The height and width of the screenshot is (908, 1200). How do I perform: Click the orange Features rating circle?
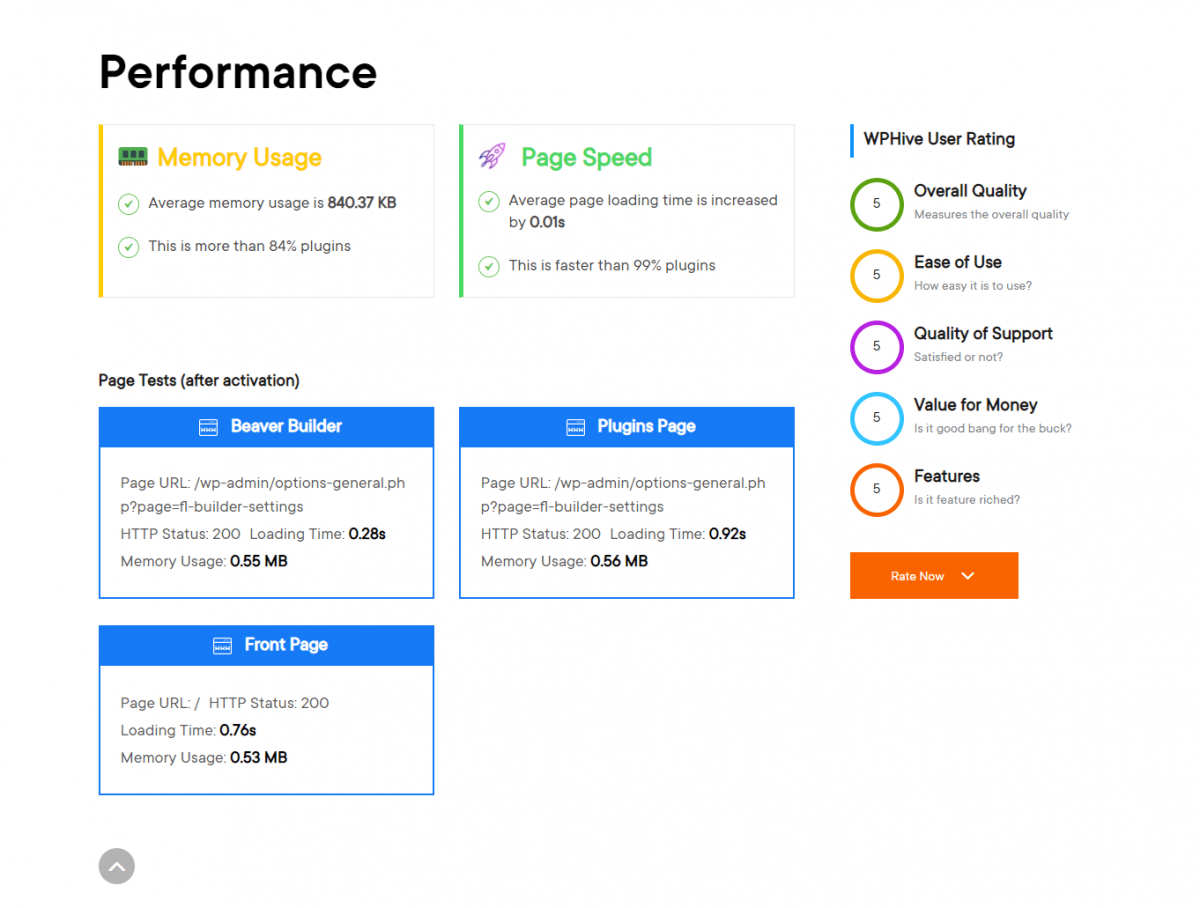[x=877, y=489]
